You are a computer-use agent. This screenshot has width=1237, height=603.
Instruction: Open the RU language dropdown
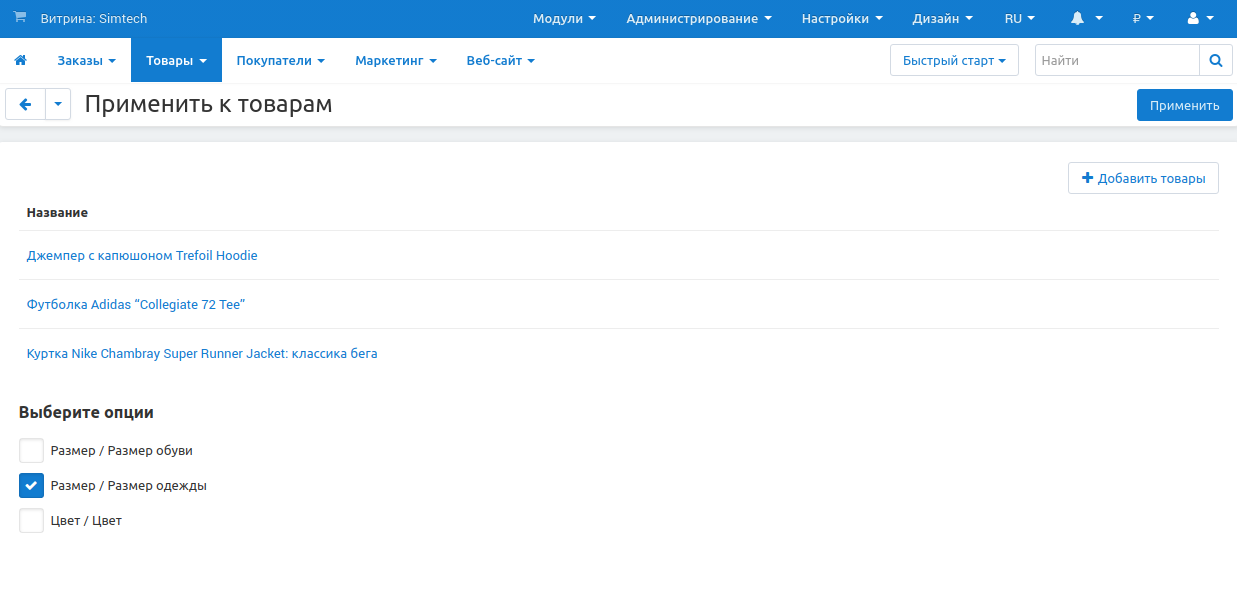pos(1019,19)
